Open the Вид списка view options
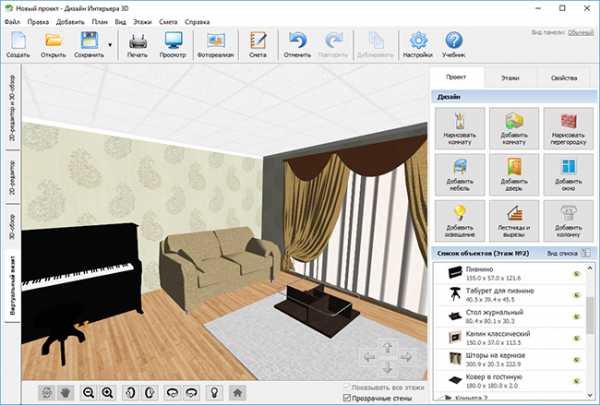 coord(568,255)
